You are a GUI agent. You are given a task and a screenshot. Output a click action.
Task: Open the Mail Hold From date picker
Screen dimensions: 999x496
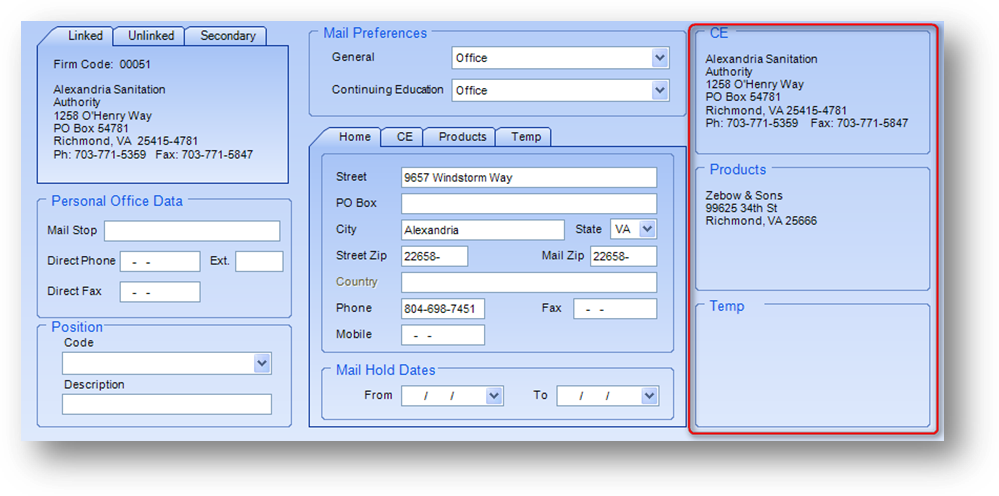(x=494, y=396)
